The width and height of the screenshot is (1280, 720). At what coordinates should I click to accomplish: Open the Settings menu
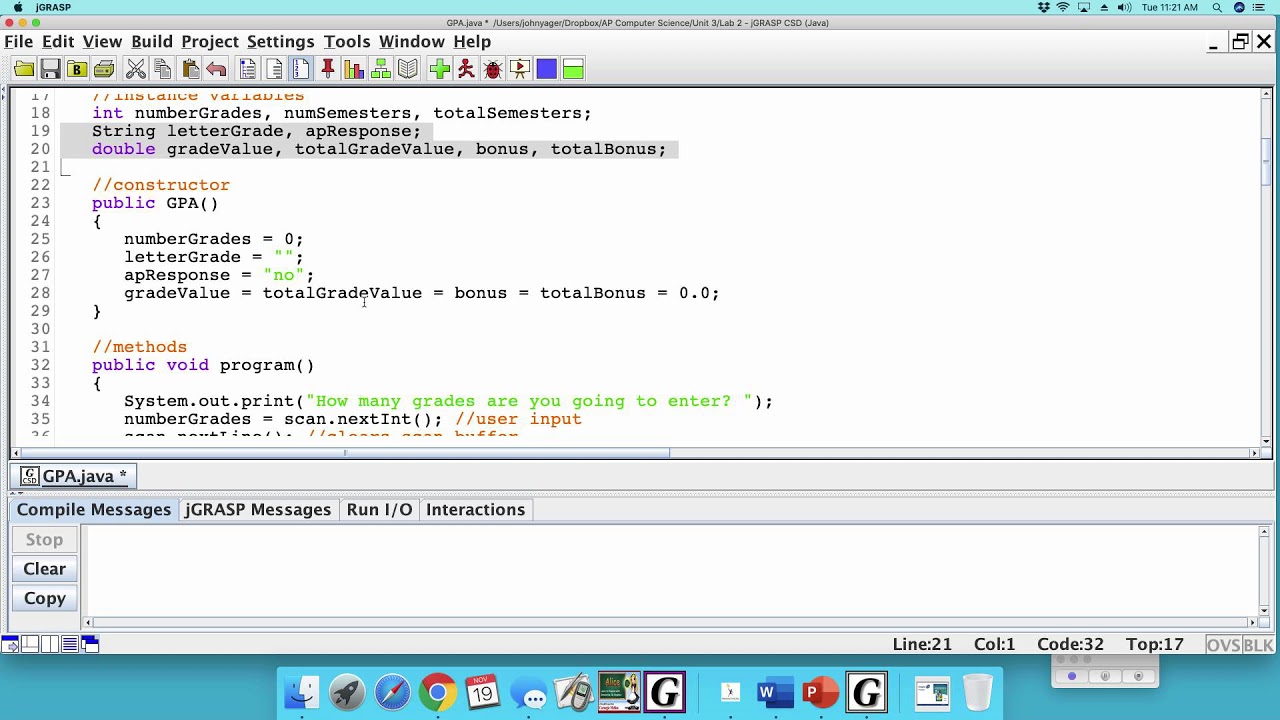[x=281, y=41]
